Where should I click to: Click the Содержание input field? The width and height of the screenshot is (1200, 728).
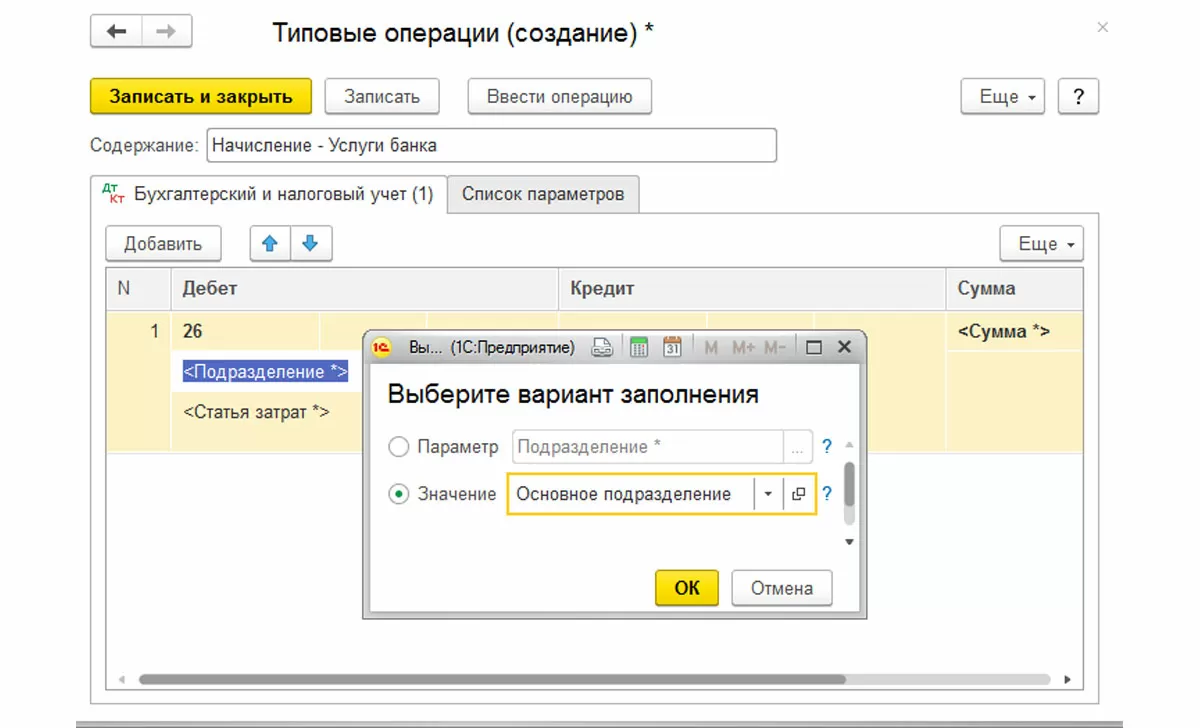(x=491, y=145)
